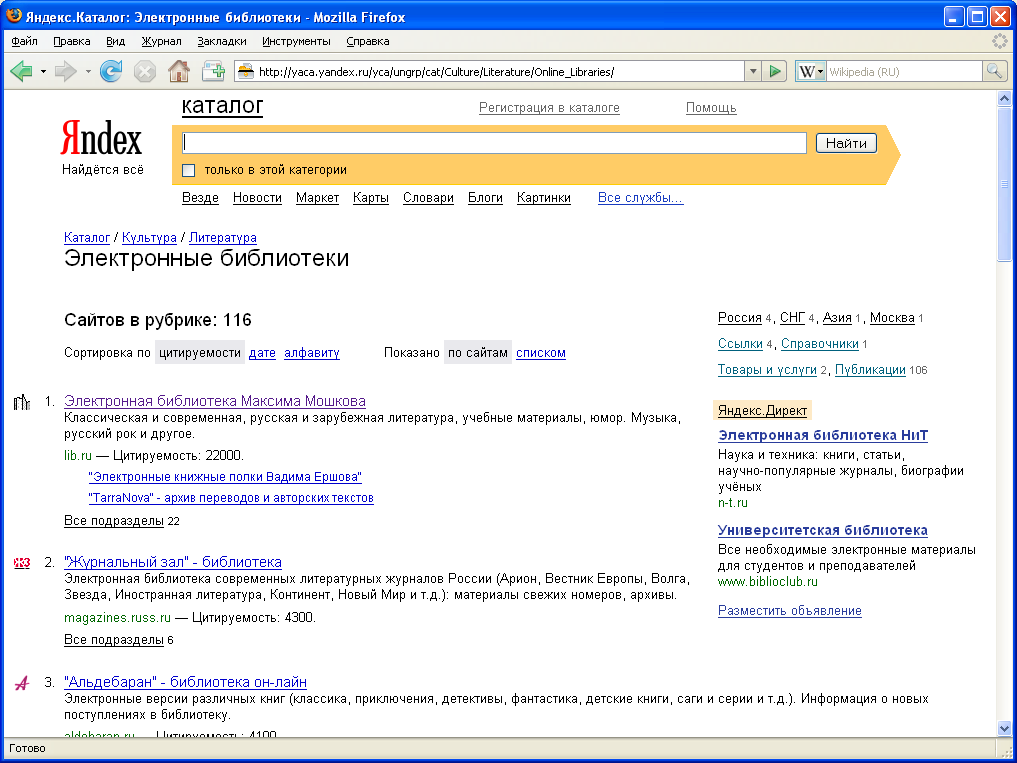
Task: Click the Альдебаран pink A favicon
Action: [x=21, y=683]
